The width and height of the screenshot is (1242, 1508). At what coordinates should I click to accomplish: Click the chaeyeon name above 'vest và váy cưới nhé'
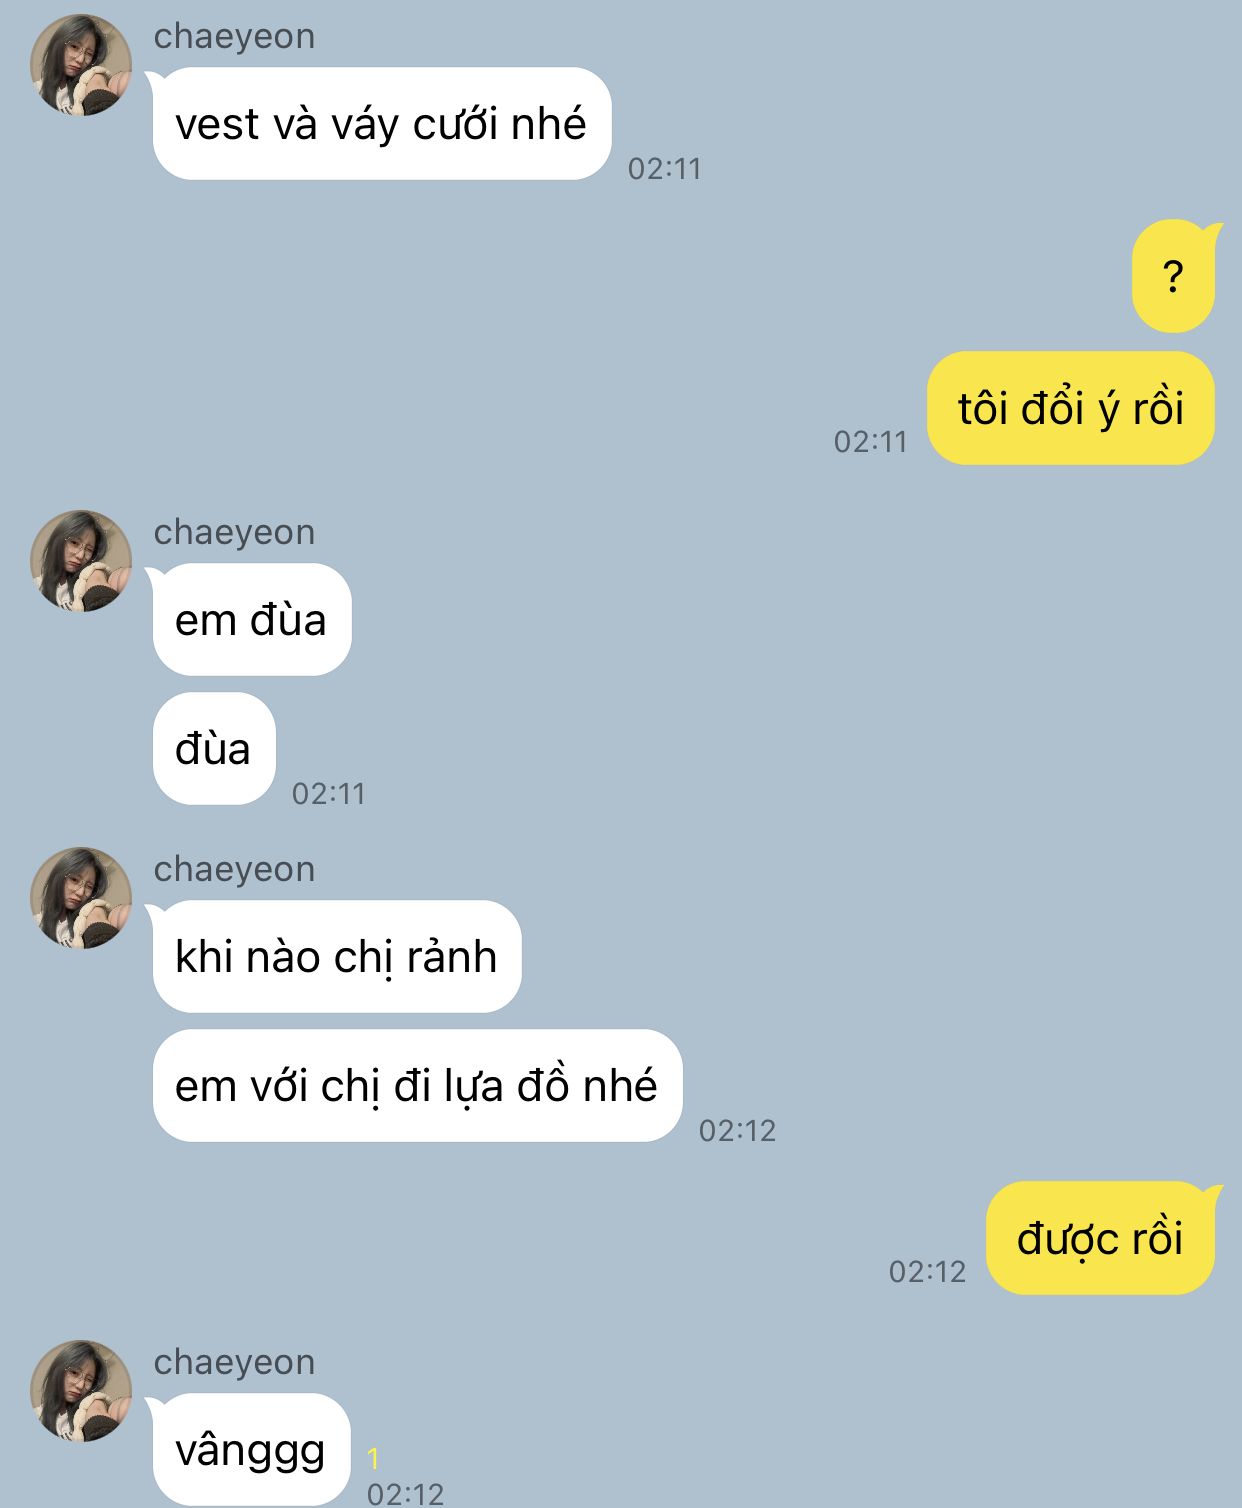234,36
